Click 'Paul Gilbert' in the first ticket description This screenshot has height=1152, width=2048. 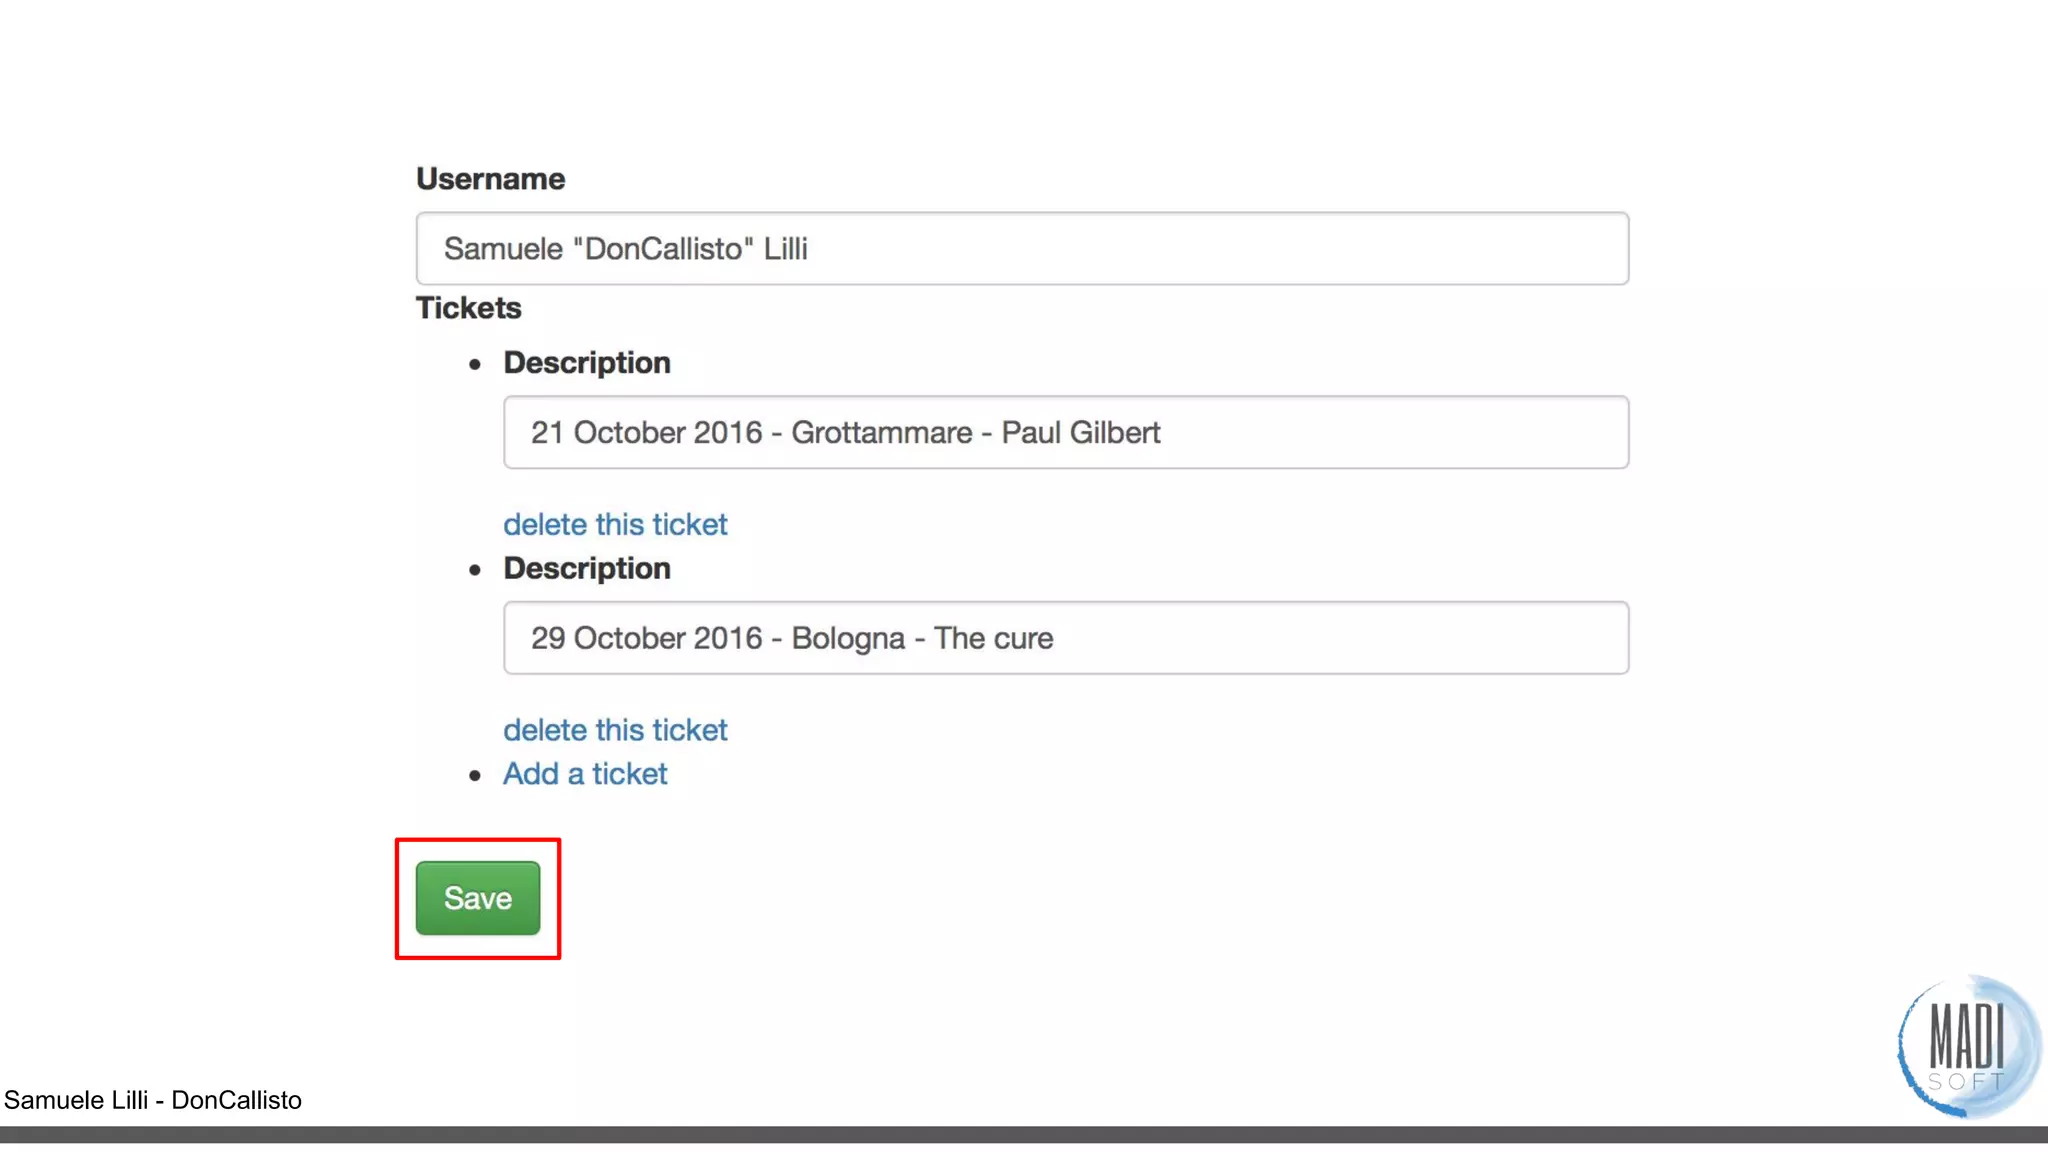tap(1081, 432)
